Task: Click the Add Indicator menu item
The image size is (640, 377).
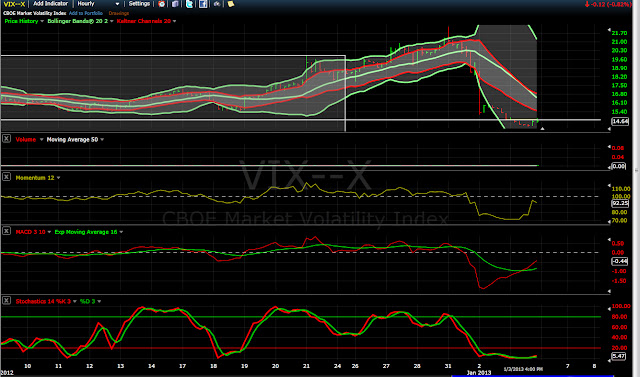Action: click(51, 4)
